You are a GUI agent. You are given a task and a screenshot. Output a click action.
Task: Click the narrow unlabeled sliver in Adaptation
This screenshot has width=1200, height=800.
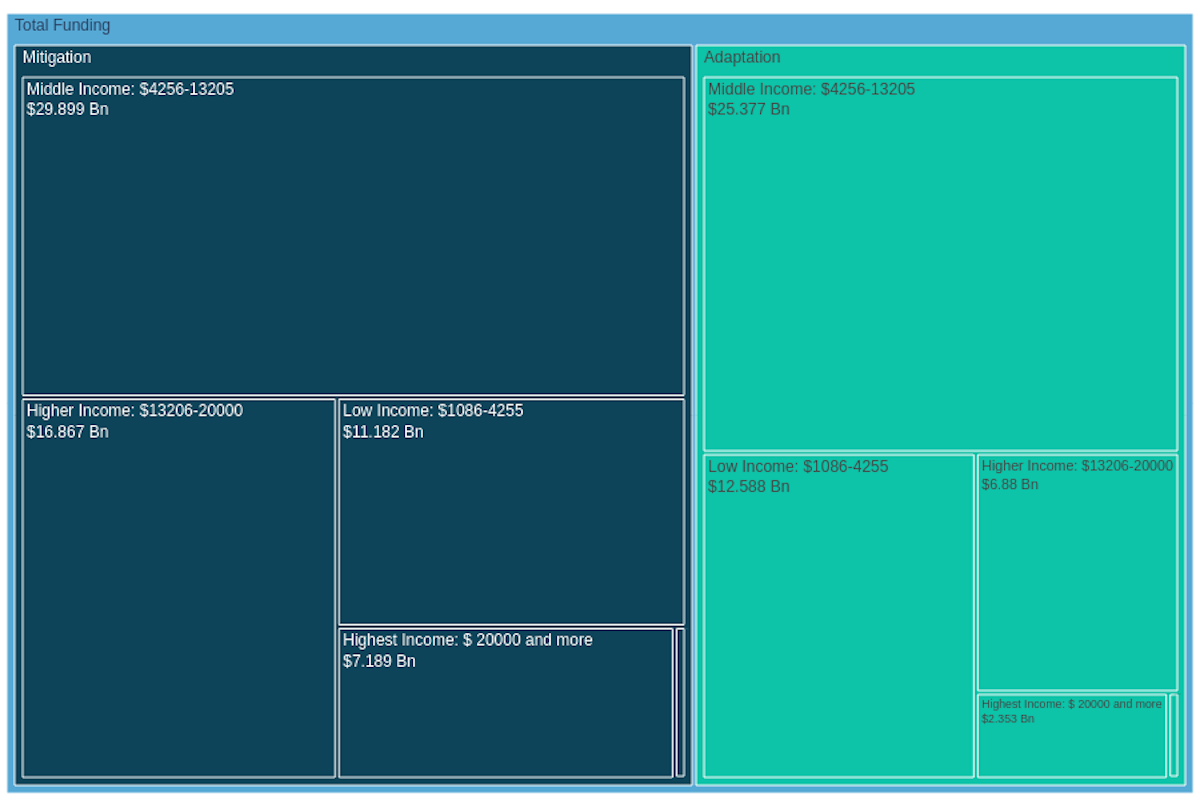click(1174, 735)
